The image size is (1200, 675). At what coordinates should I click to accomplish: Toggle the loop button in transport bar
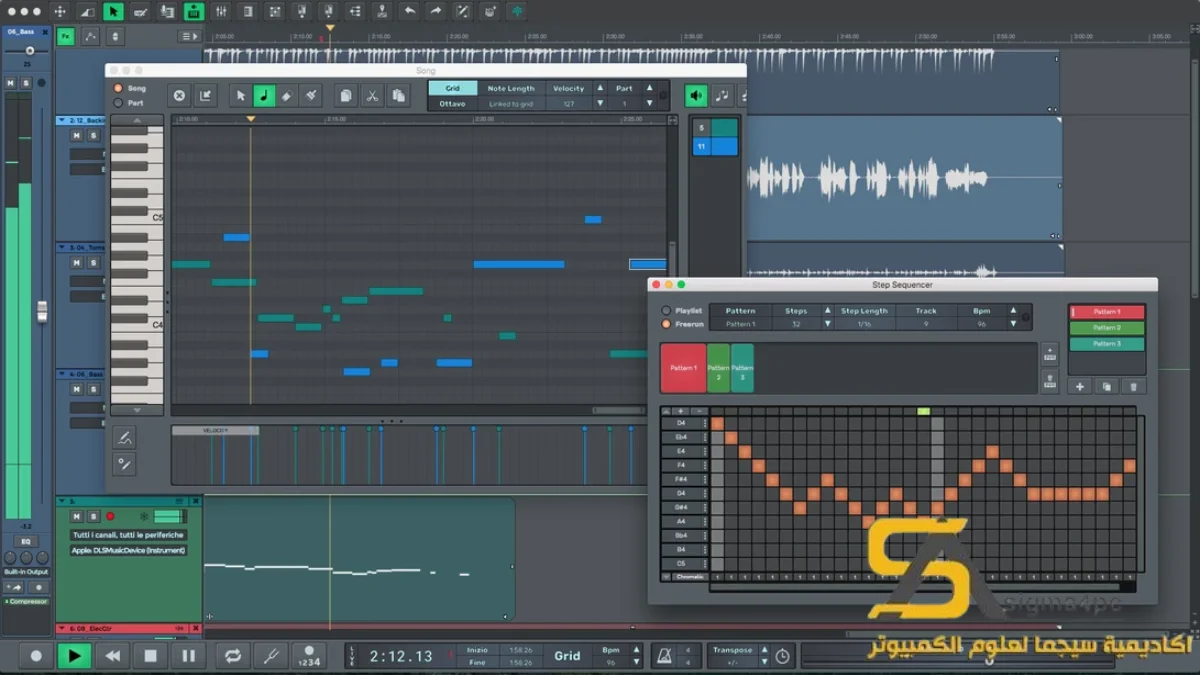click(x=232, y=656)
